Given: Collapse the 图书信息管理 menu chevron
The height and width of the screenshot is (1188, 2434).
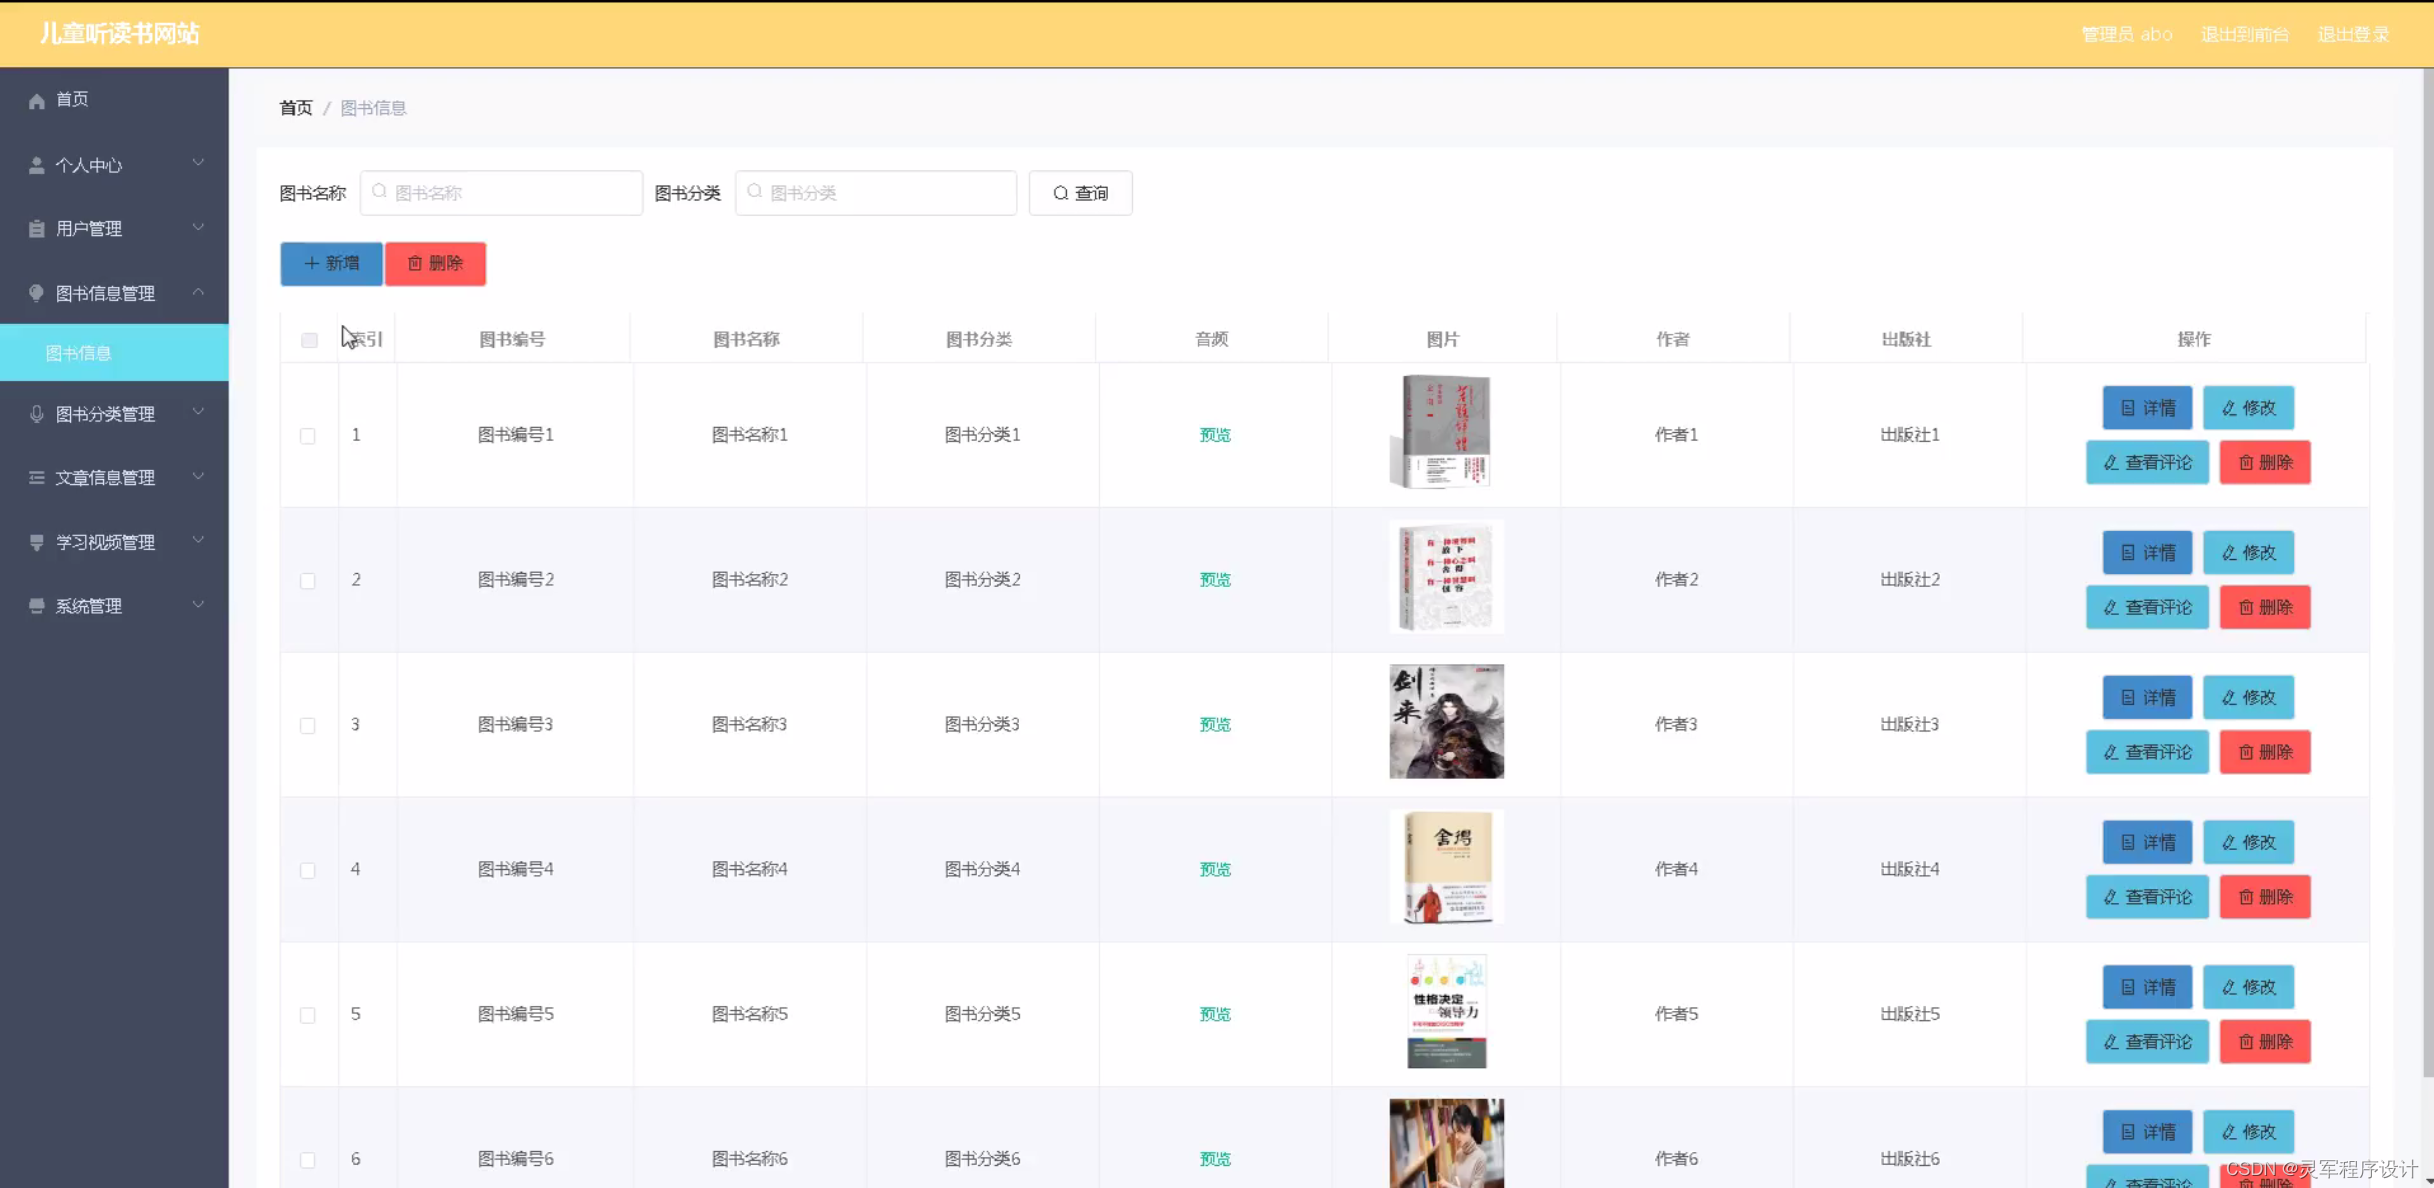Looking at the screenshot, I should [x=198, y=292].
